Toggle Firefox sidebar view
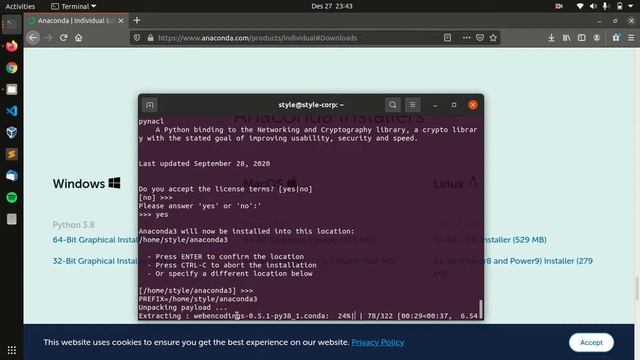 click(x=582, y=38)
